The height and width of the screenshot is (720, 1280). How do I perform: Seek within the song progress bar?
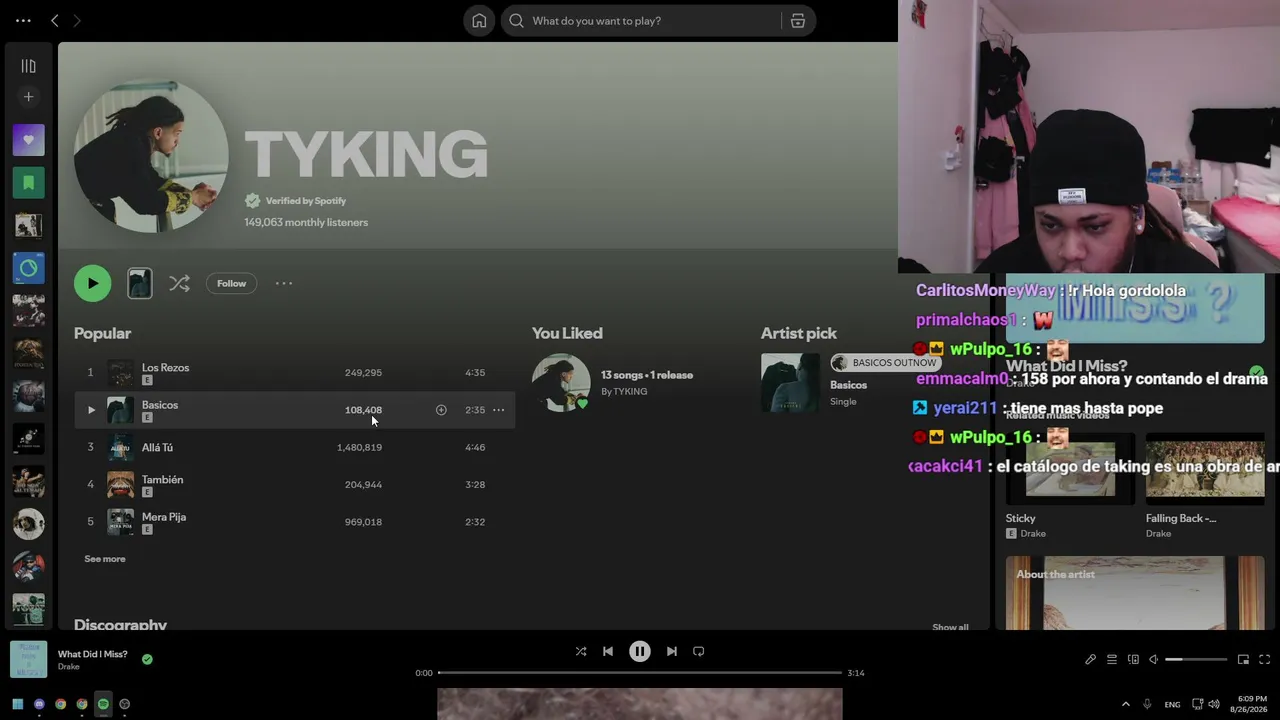point(640,673)
